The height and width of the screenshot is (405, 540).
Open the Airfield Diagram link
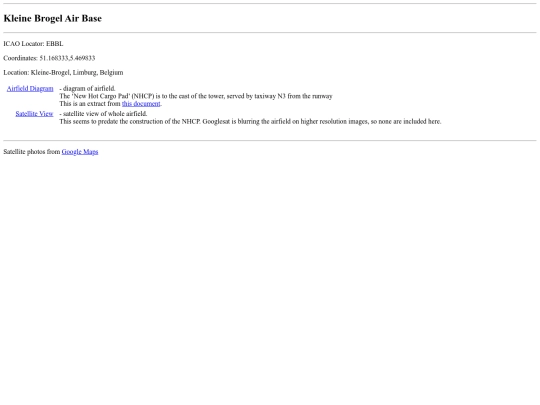30,89
